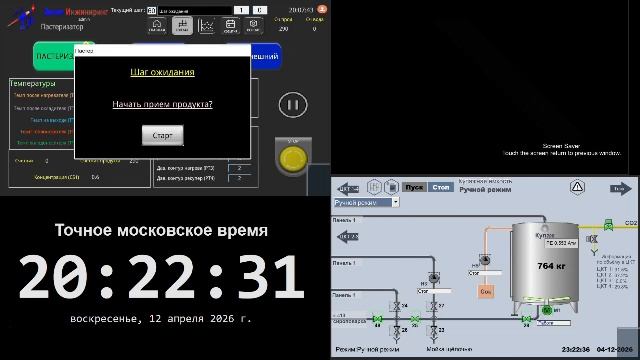640x360 pixels.
Task: Select the green ПАСТЕРИЗ mode button
Action: (x=53, y=56)
